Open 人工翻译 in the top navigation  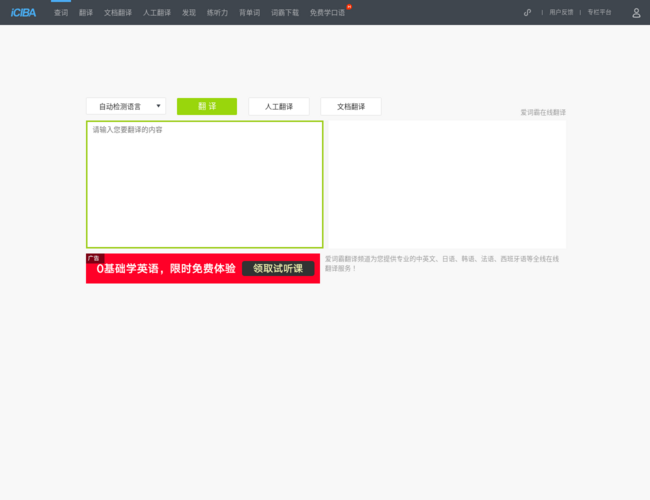click(x=157, y=13)
